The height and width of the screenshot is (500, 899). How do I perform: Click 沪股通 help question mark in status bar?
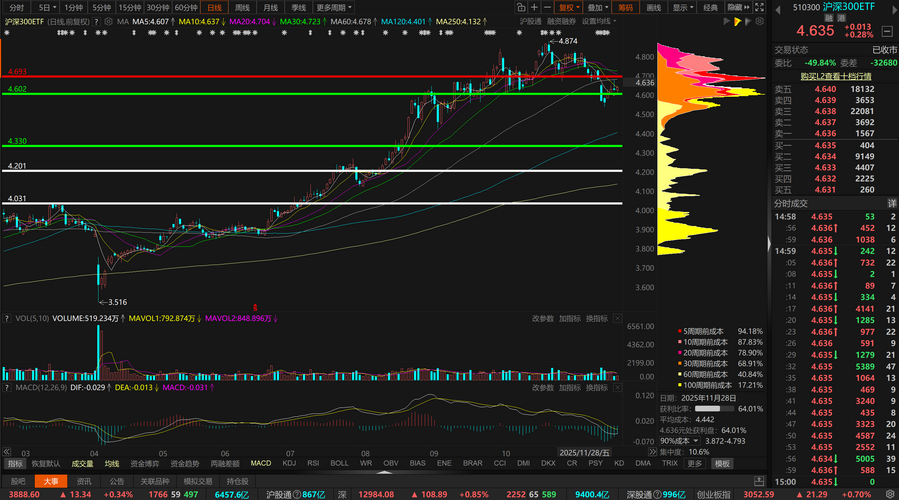(297, 494)
